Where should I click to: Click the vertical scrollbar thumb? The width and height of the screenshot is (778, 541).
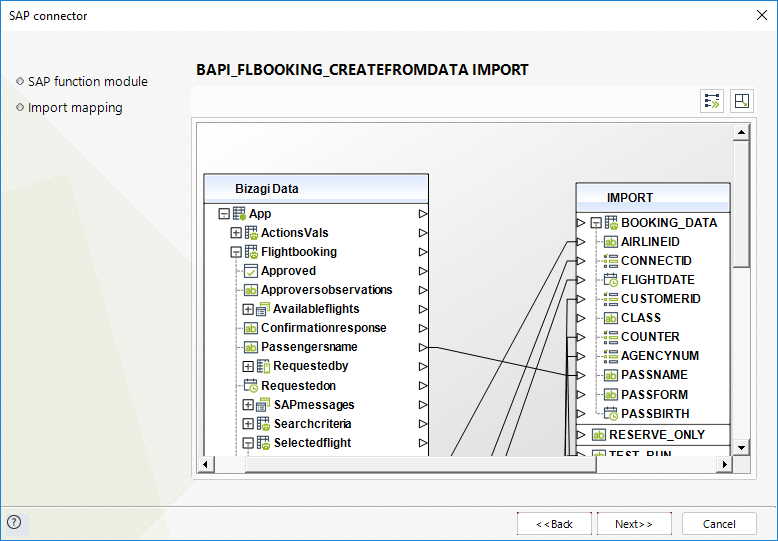click(741, 204)
